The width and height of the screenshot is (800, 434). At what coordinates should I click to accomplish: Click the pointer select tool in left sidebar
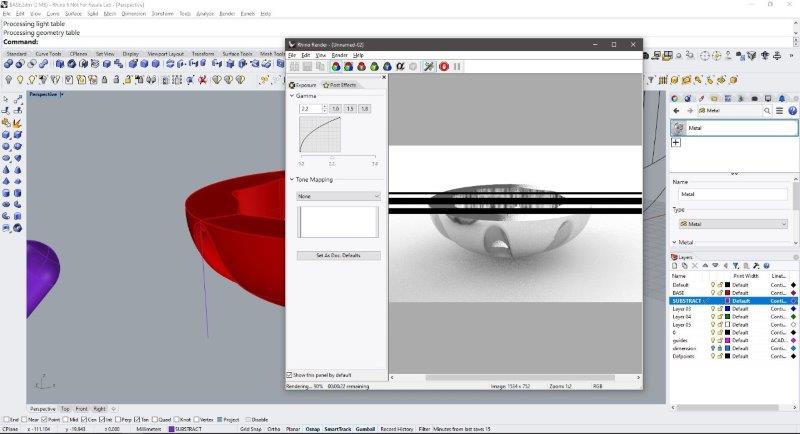coord(6,99)
